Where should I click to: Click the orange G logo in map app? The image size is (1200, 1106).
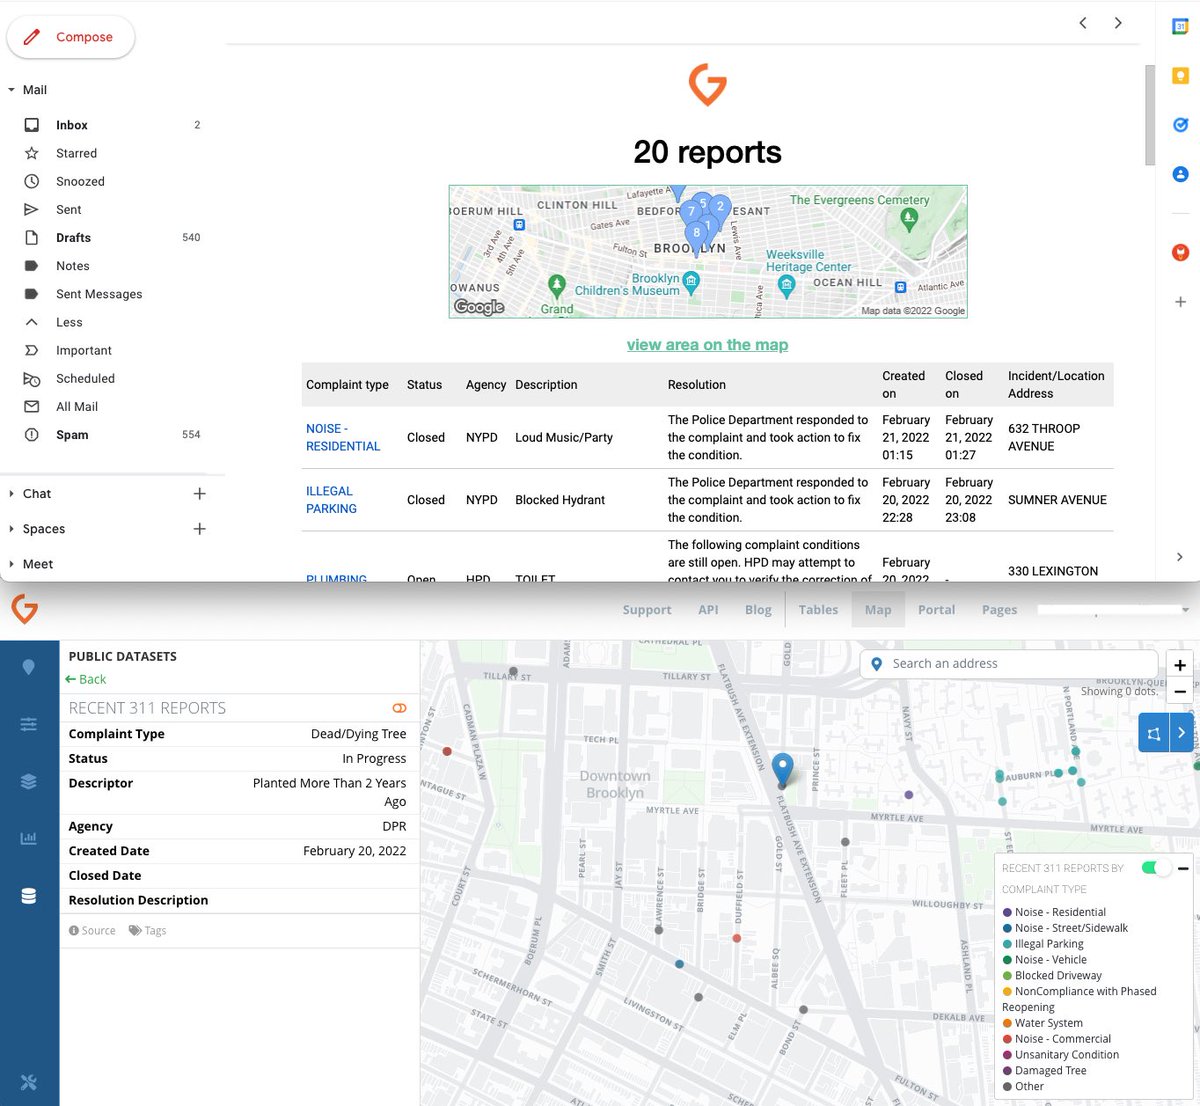(x=24, y=608)
